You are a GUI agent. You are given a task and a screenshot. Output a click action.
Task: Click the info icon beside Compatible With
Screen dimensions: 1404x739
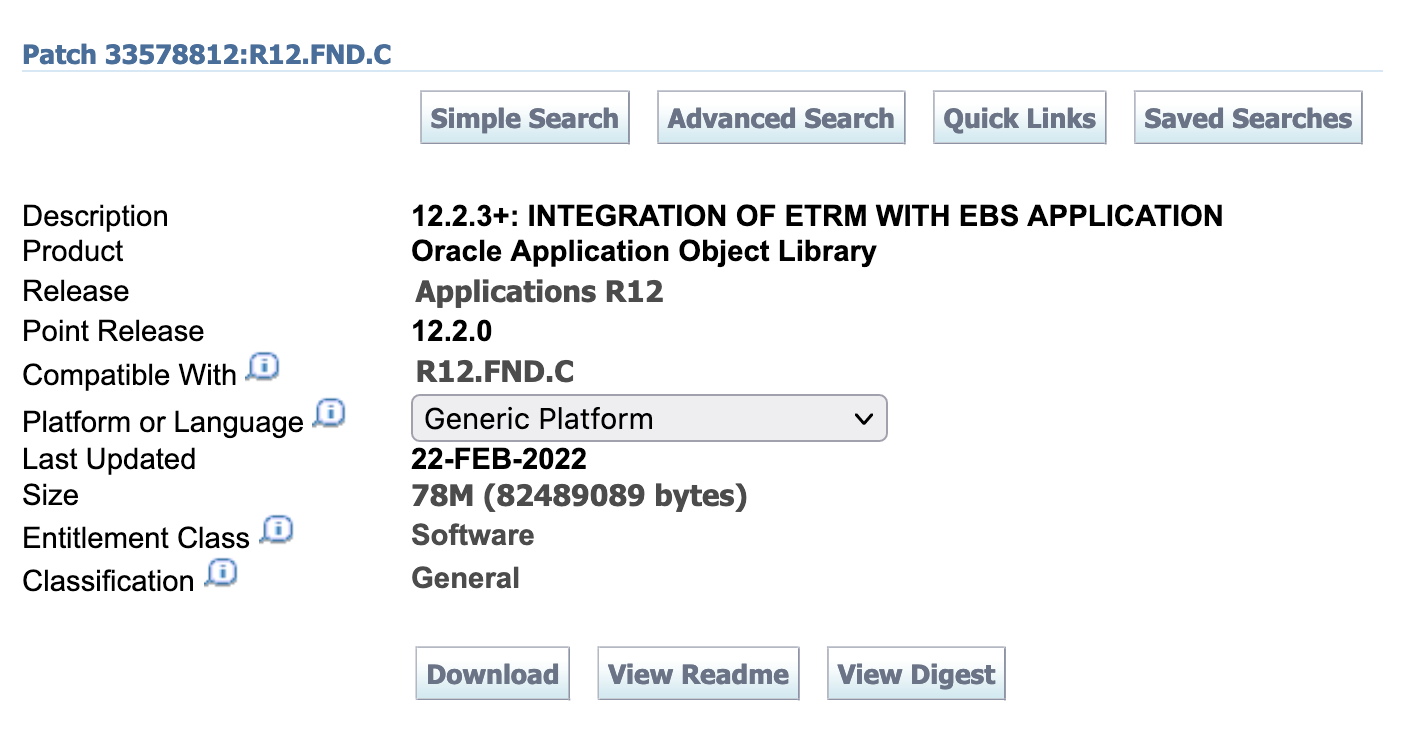[262, 368]
